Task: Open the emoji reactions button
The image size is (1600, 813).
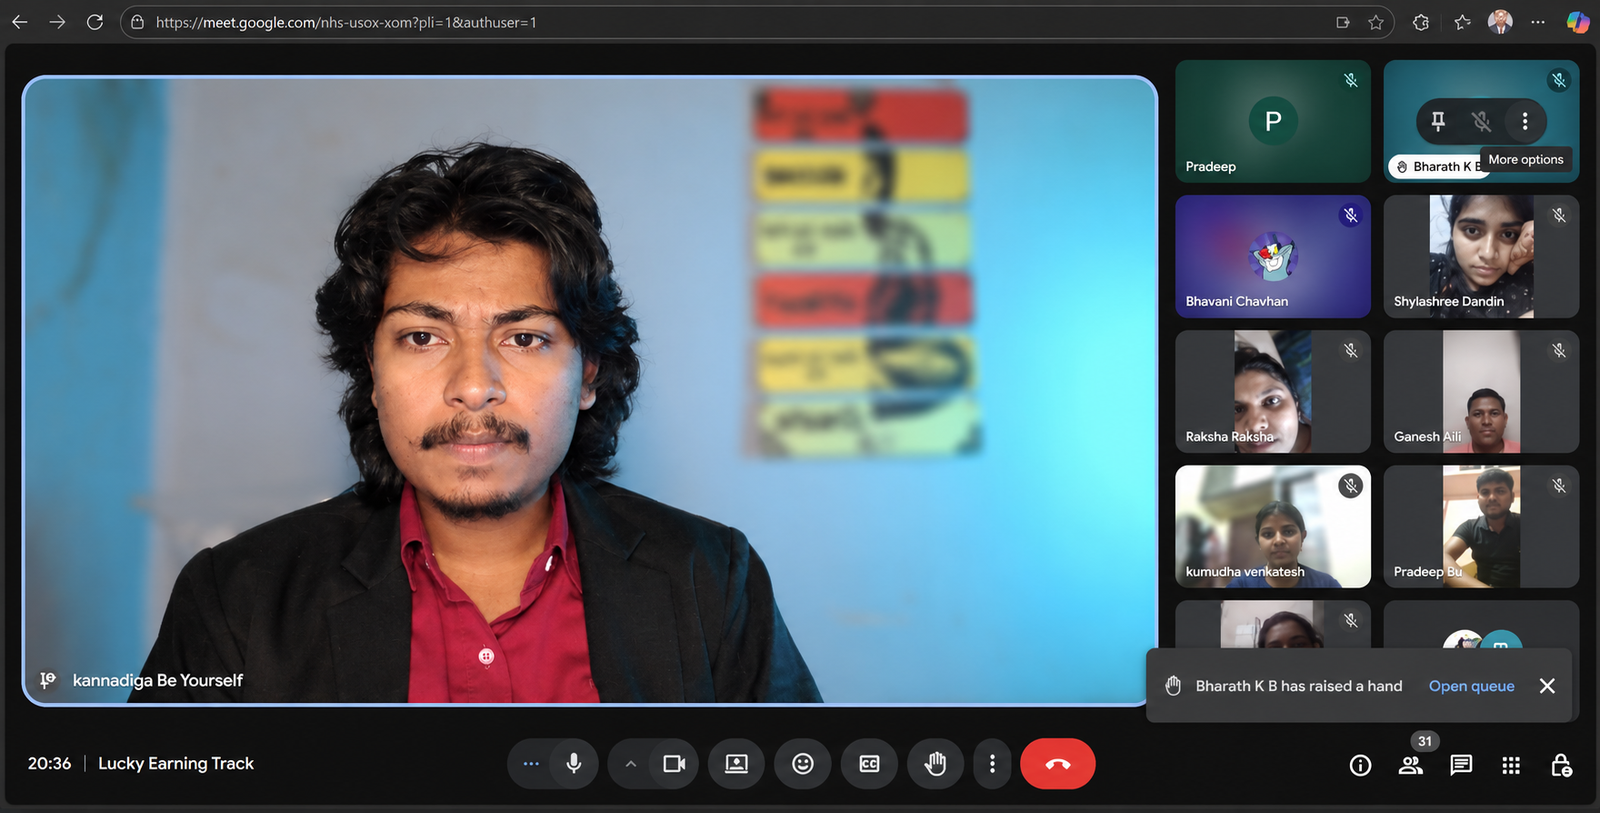Action: click(x=803, y=764)
